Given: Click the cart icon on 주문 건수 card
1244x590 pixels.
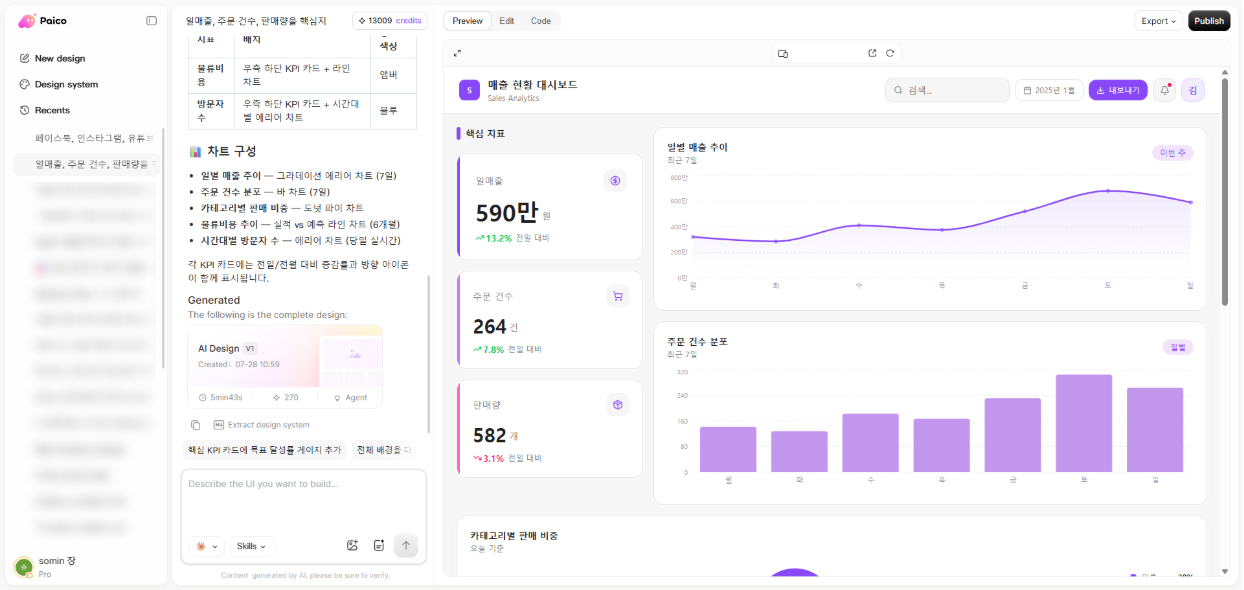Looking at the screenshot, I should coord(617,296).
